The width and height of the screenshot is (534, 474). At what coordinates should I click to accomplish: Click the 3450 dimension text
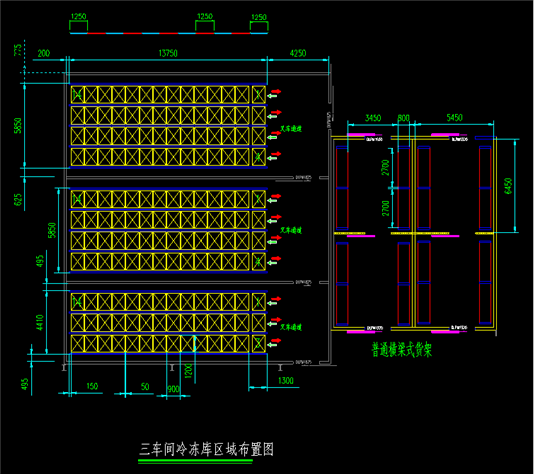tap(373, 118)
